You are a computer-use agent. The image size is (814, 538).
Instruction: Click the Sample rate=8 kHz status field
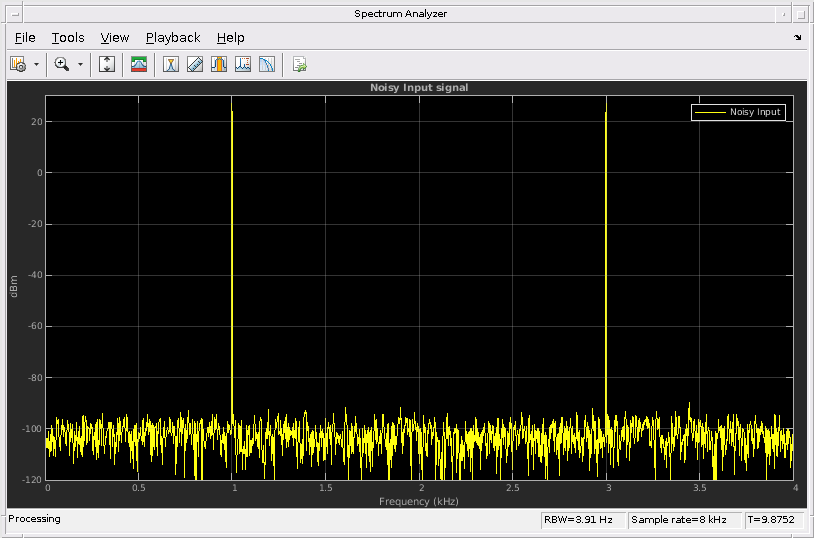coord(684,520)
